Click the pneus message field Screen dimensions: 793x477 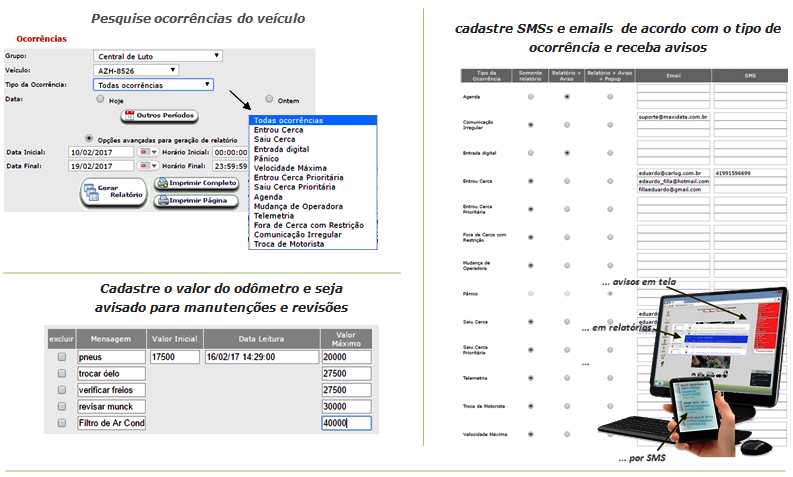click(x=111, y=357)
